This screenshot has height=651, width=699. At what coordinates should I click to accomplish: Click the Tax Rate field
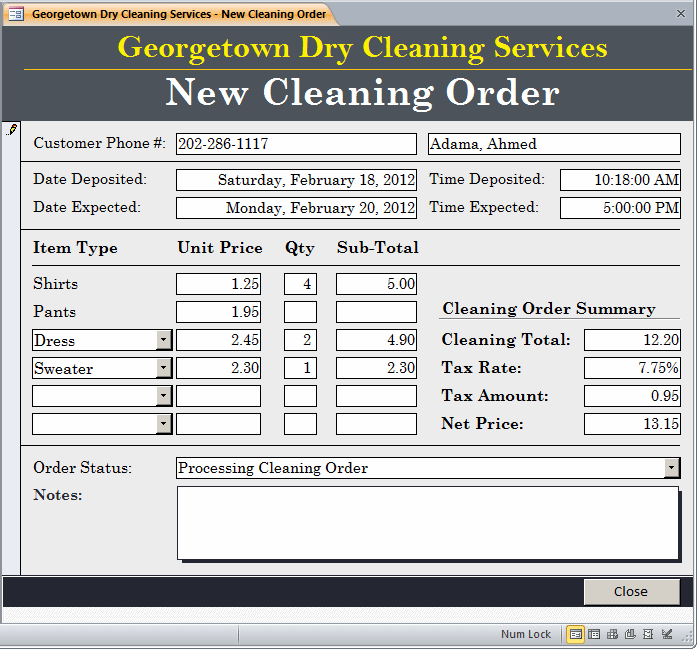(632, 368)
